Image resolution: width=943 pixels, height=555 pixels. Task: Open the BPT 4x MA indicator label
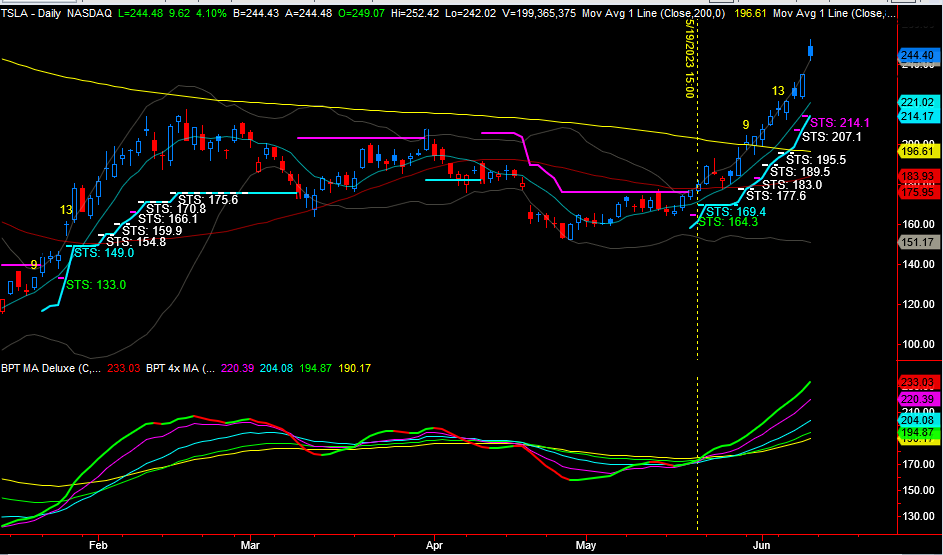tap(180, 369)
